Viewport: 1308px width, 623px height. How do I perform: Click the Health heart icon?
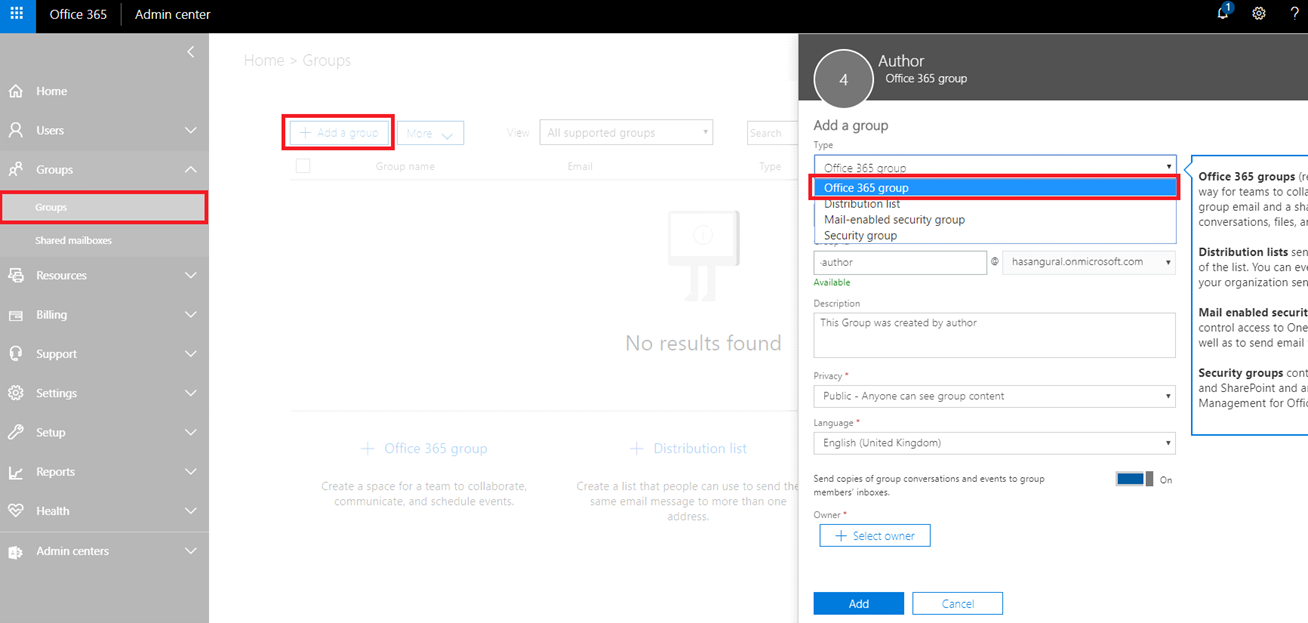(x=16, y=511)
